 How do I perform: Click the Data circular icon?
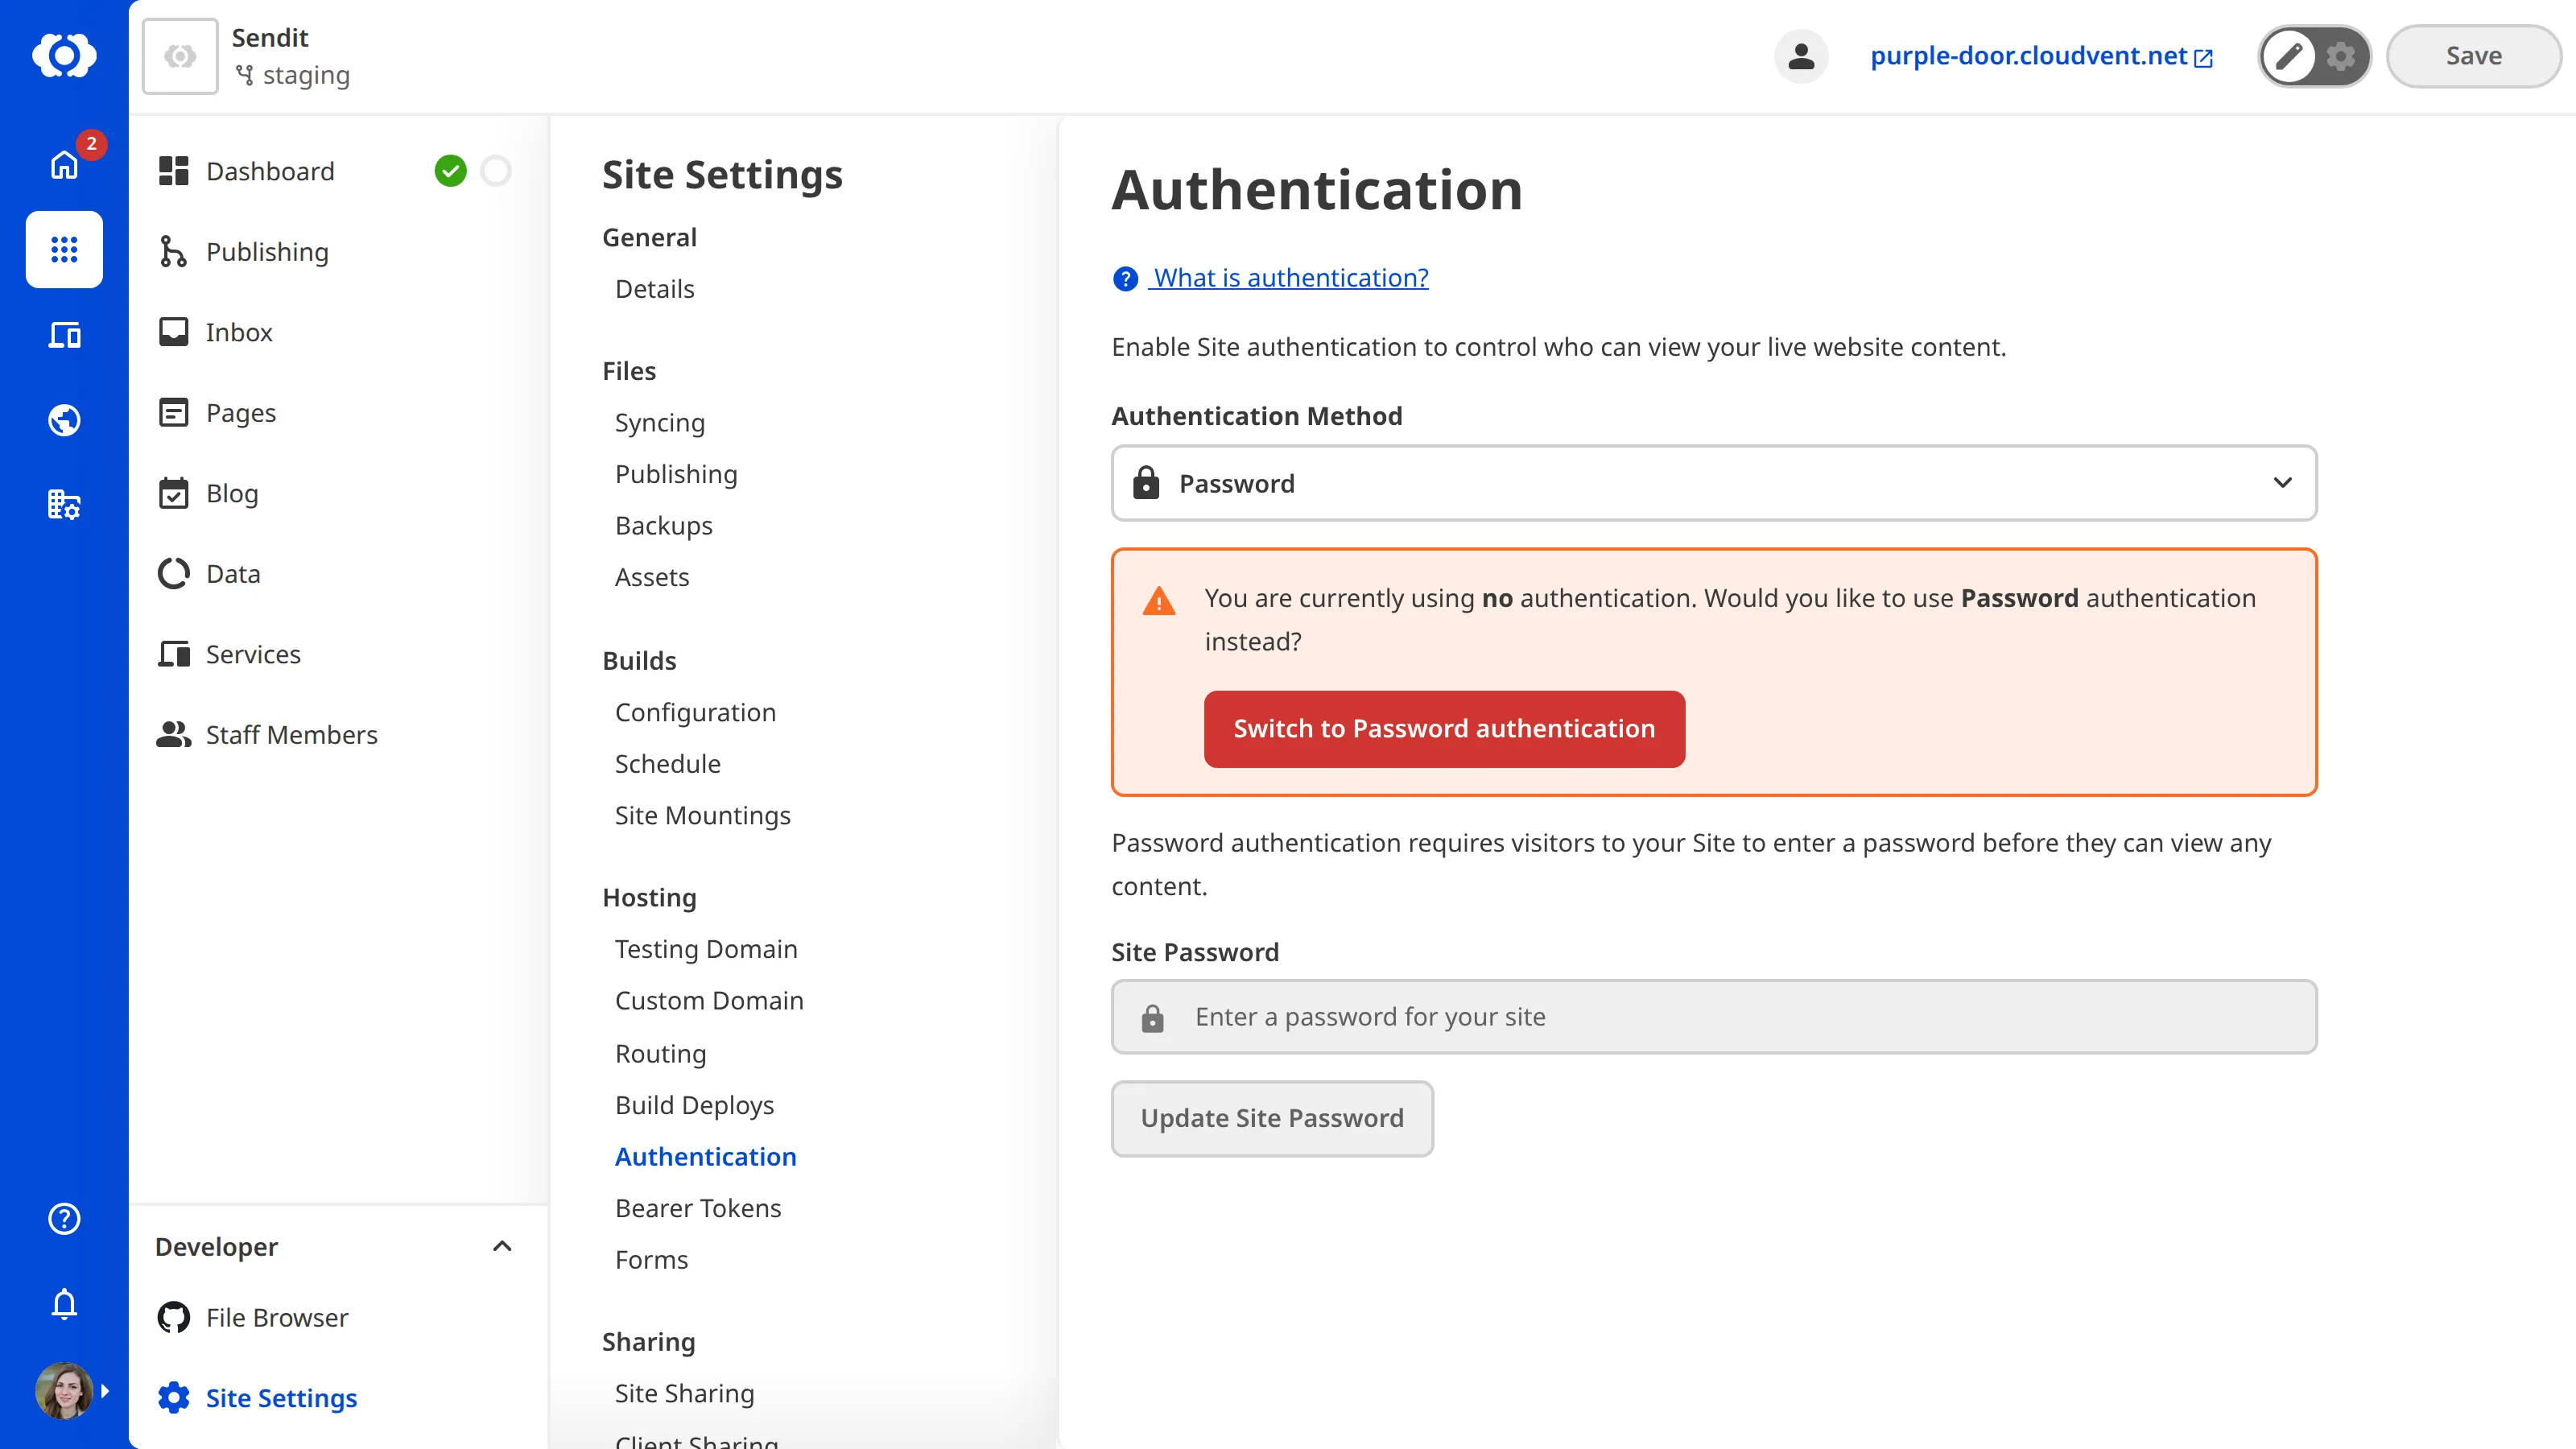pos(174,574)
